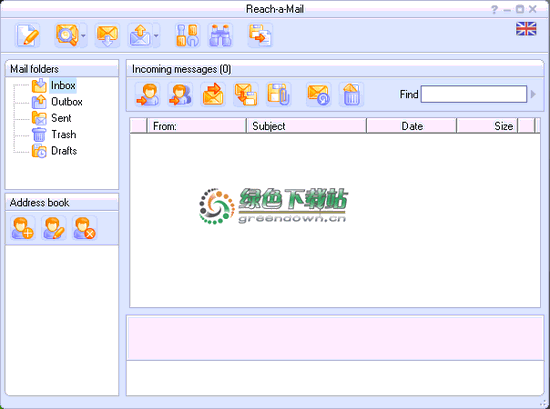Click the compose new message icon
This screenshot has height=409, width=550.
tap(27, 35)
